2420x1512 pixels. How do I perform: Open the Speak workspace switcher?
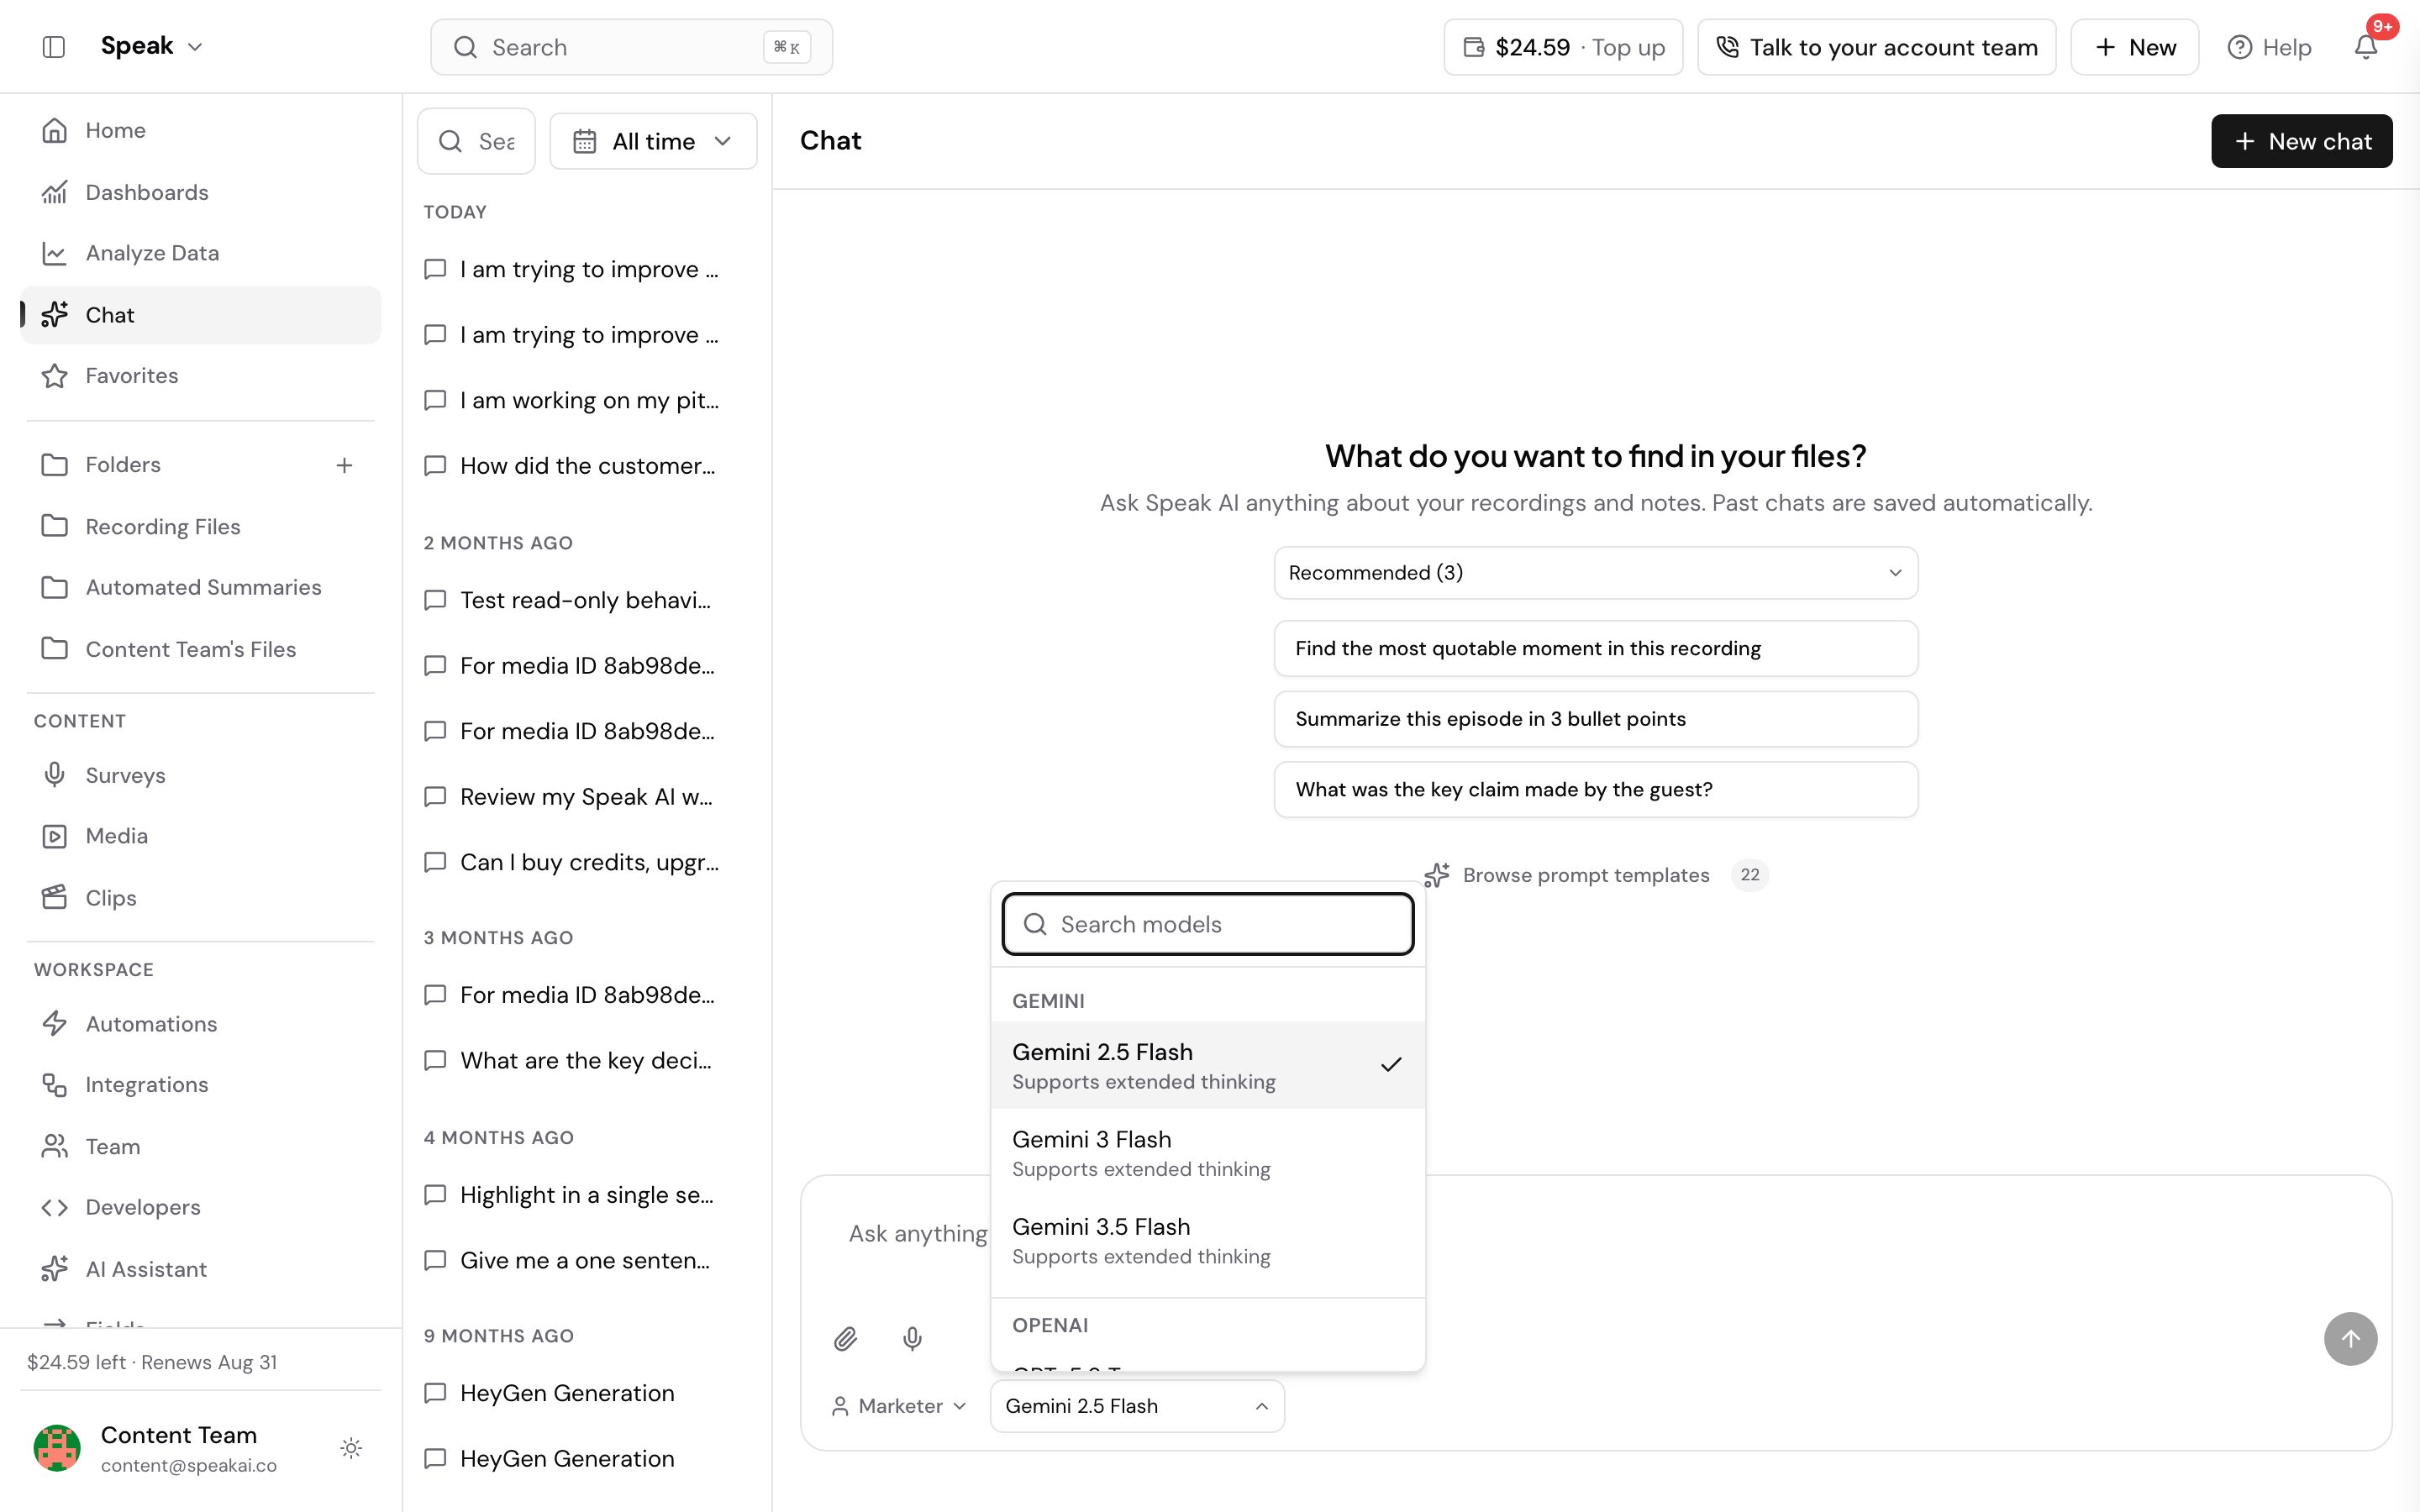[152, 46]
